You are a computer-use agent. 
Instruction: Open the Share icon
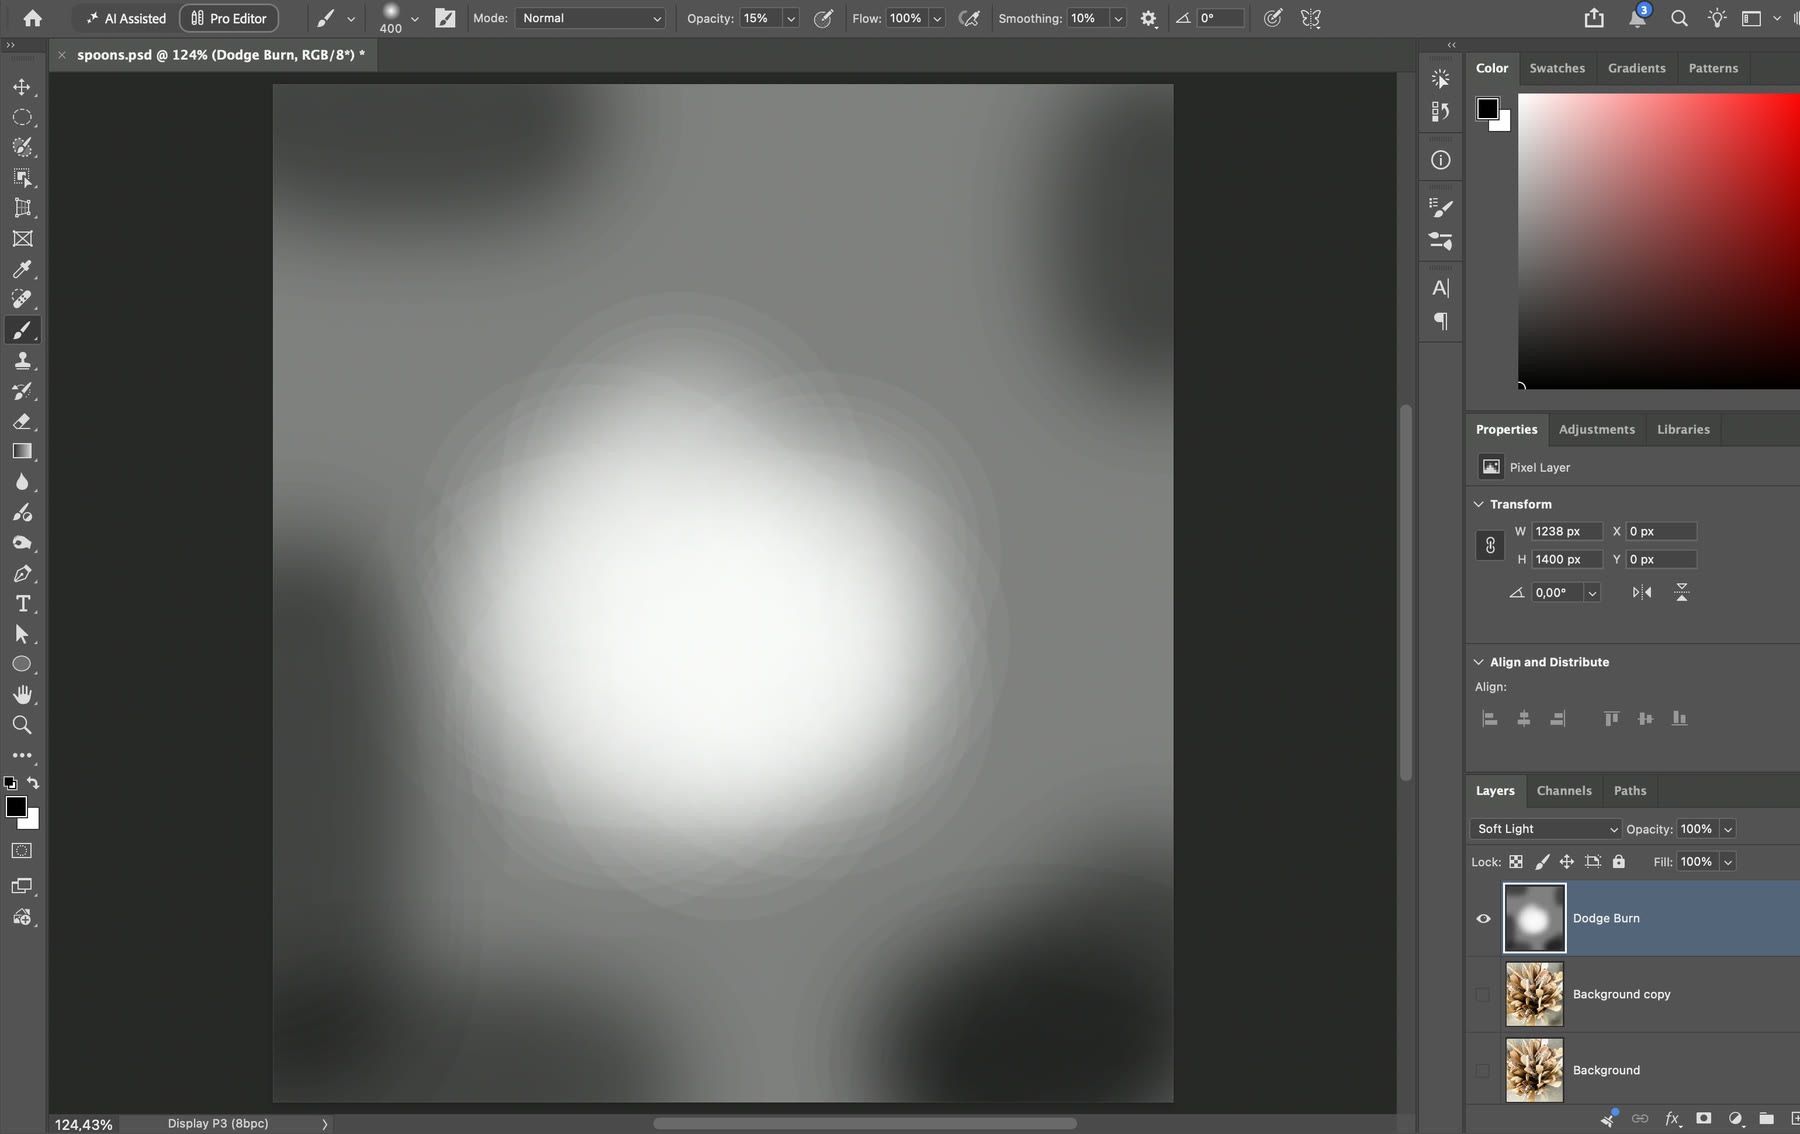(x=1594, y=18)
